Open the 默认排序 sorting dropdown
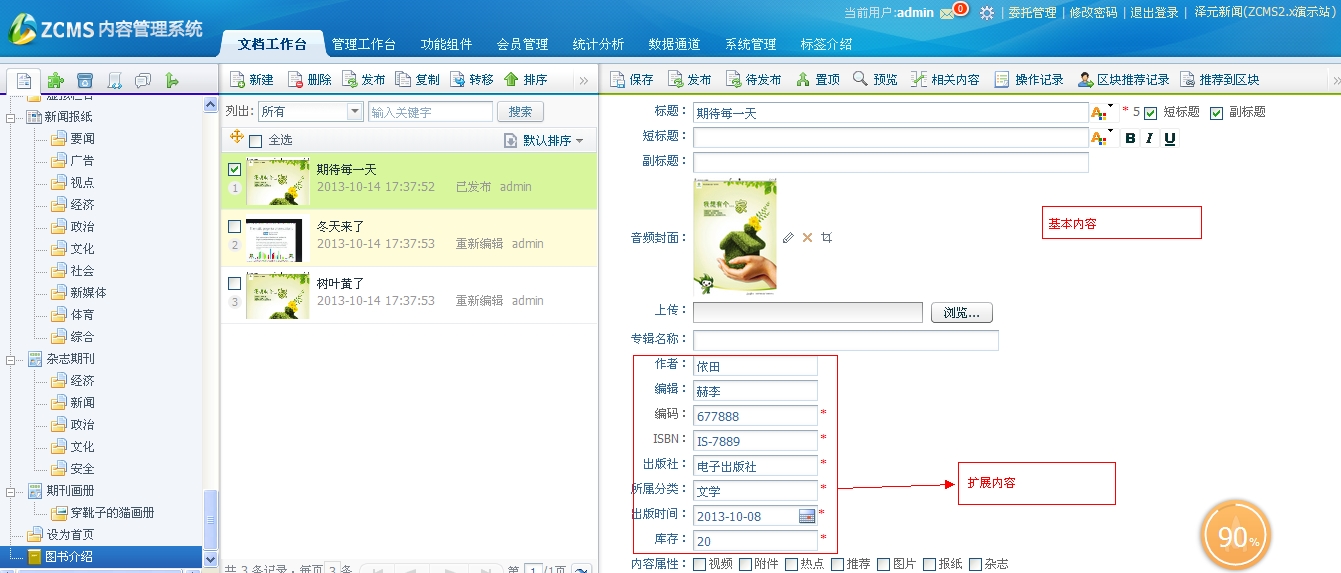The height and width of the screenshot is (573, 1341). click(580, 141)
